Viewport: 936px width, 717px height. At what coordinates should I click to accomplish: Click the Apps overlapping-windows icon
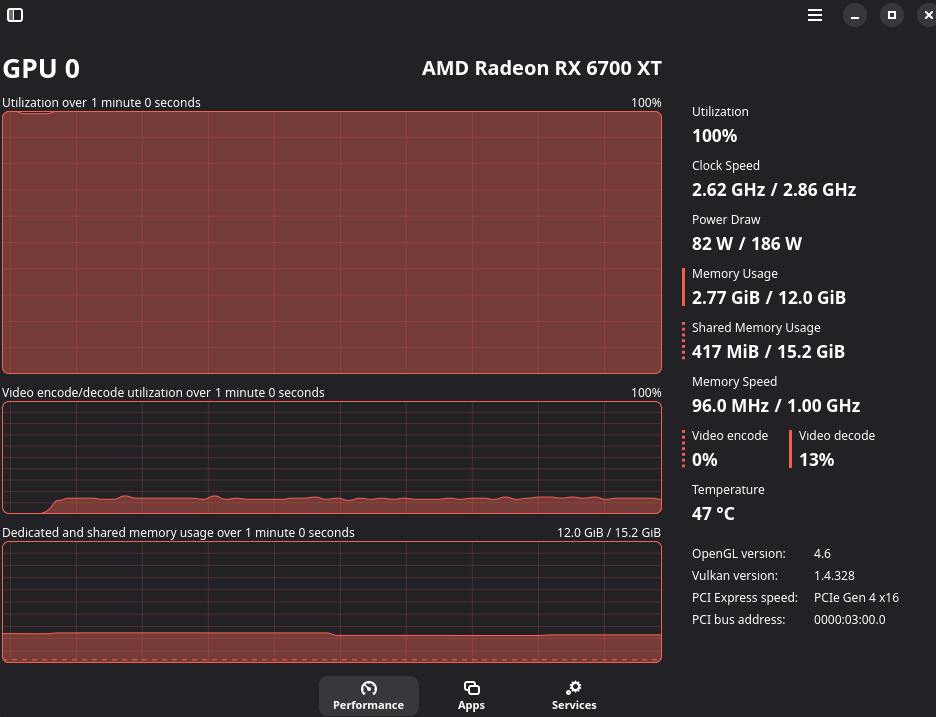(471, 687)
